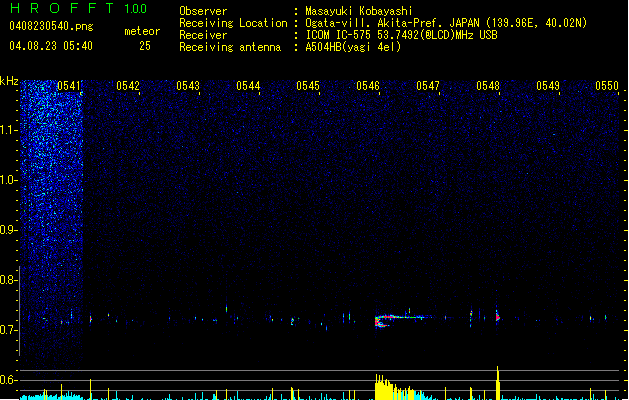Click the 0550 time marker

pyautogui.click(x=607, y=86)
